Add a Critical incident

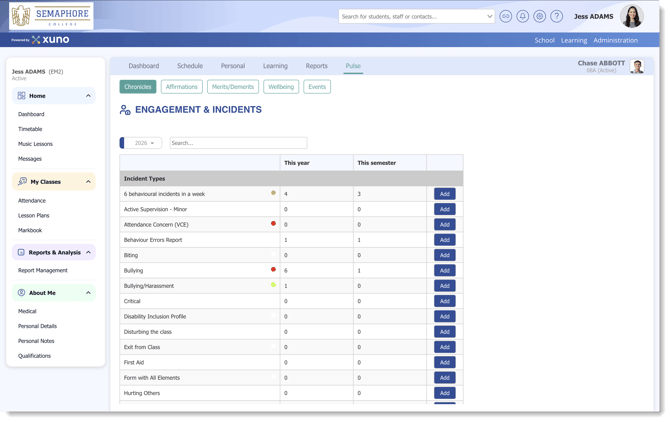coord(445,301)
